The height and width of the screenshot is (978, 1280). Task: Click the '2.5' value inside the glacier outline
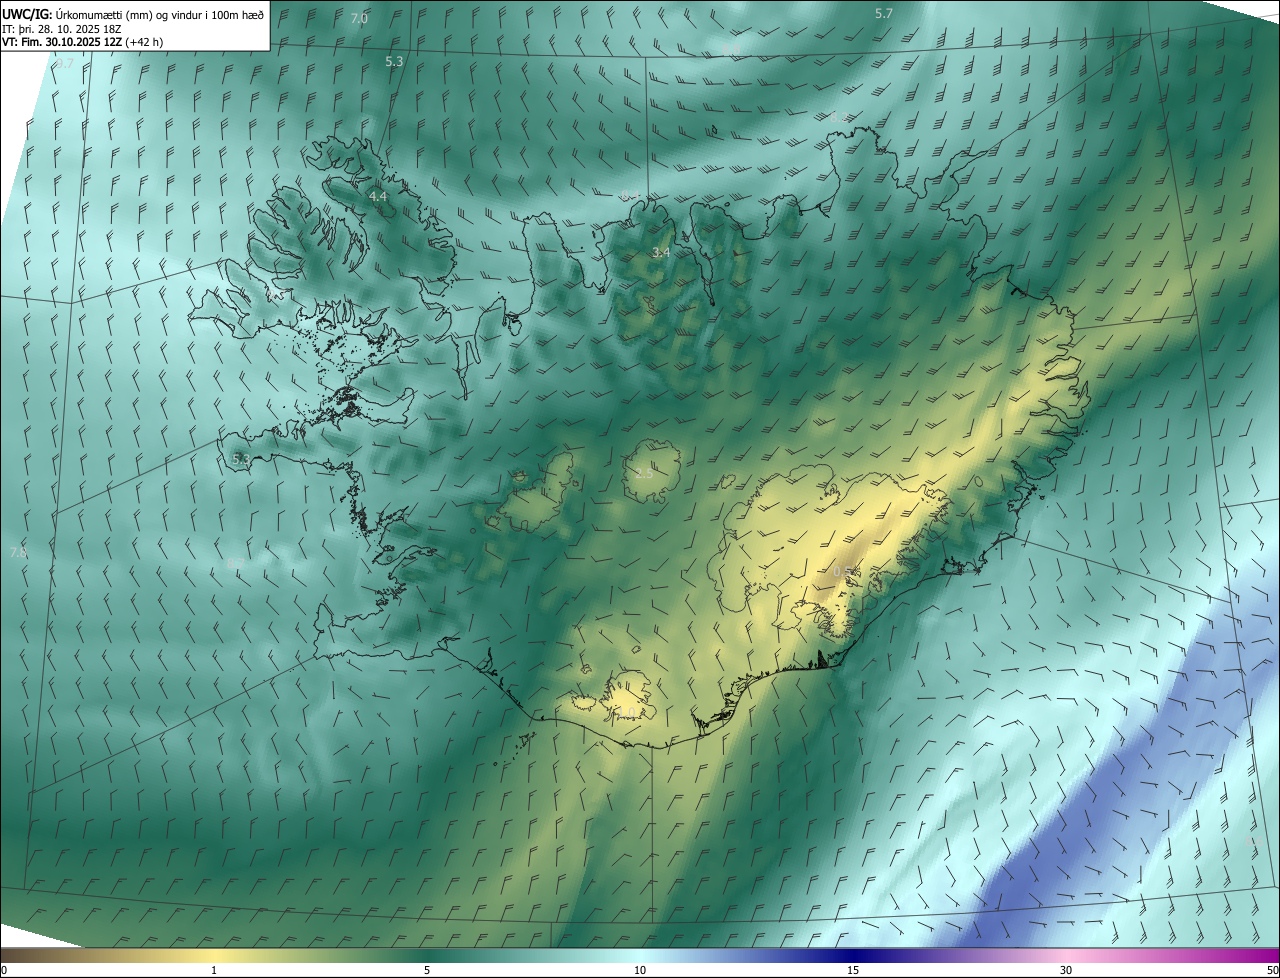644,473
